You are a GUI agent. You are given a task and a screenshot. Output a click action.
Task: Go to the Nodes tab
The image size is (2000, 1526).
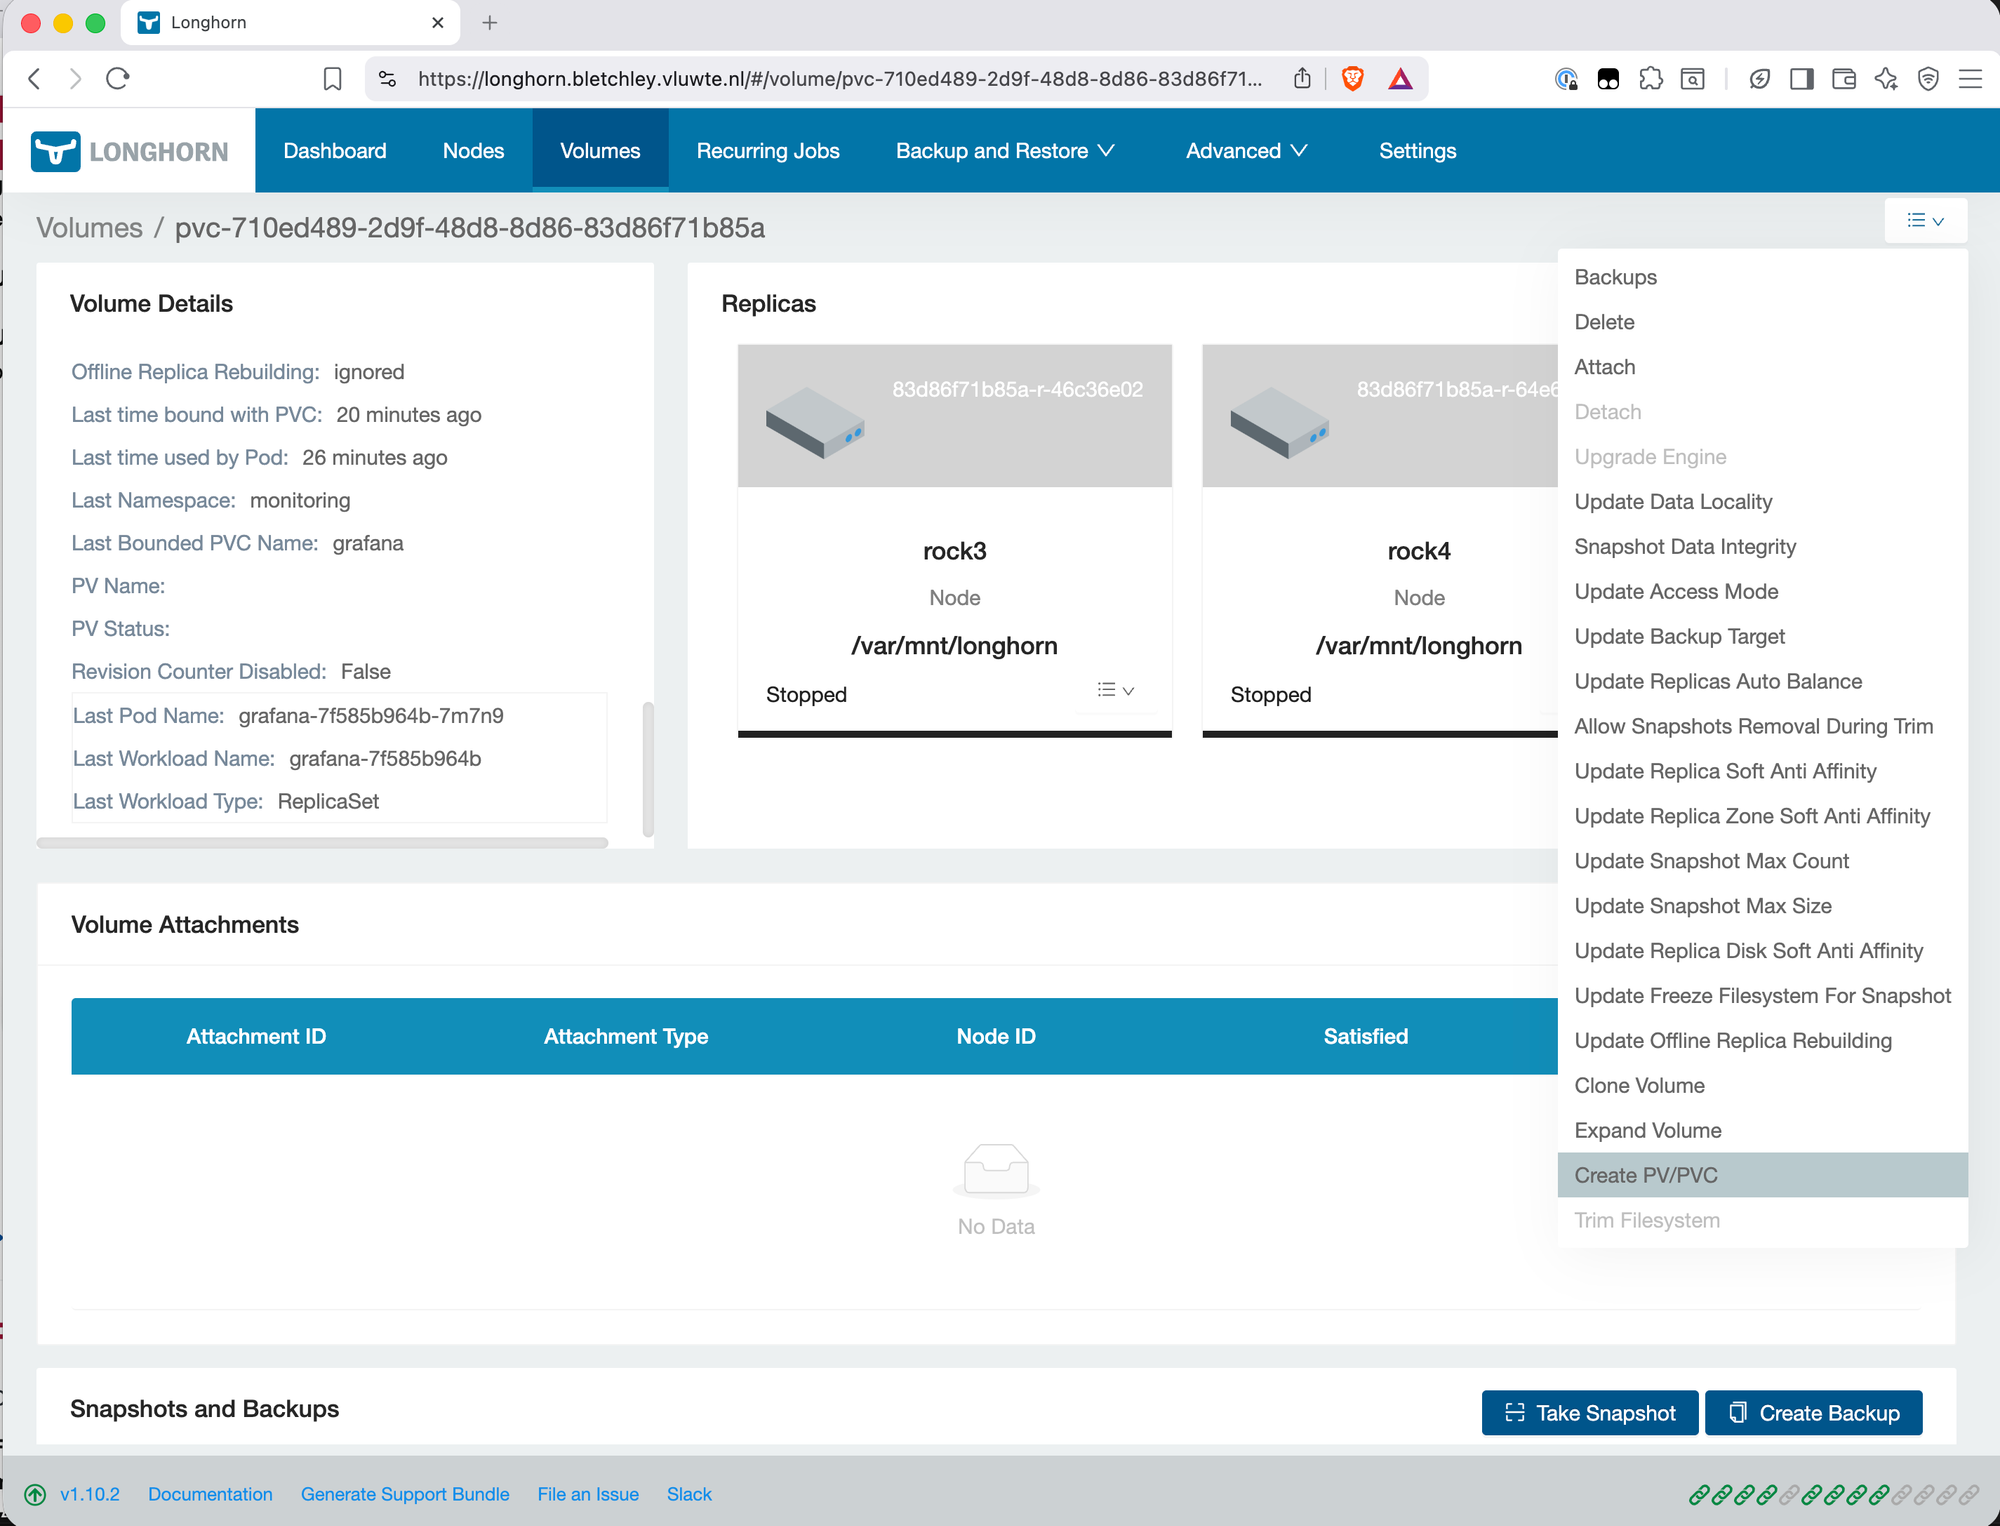473,151
